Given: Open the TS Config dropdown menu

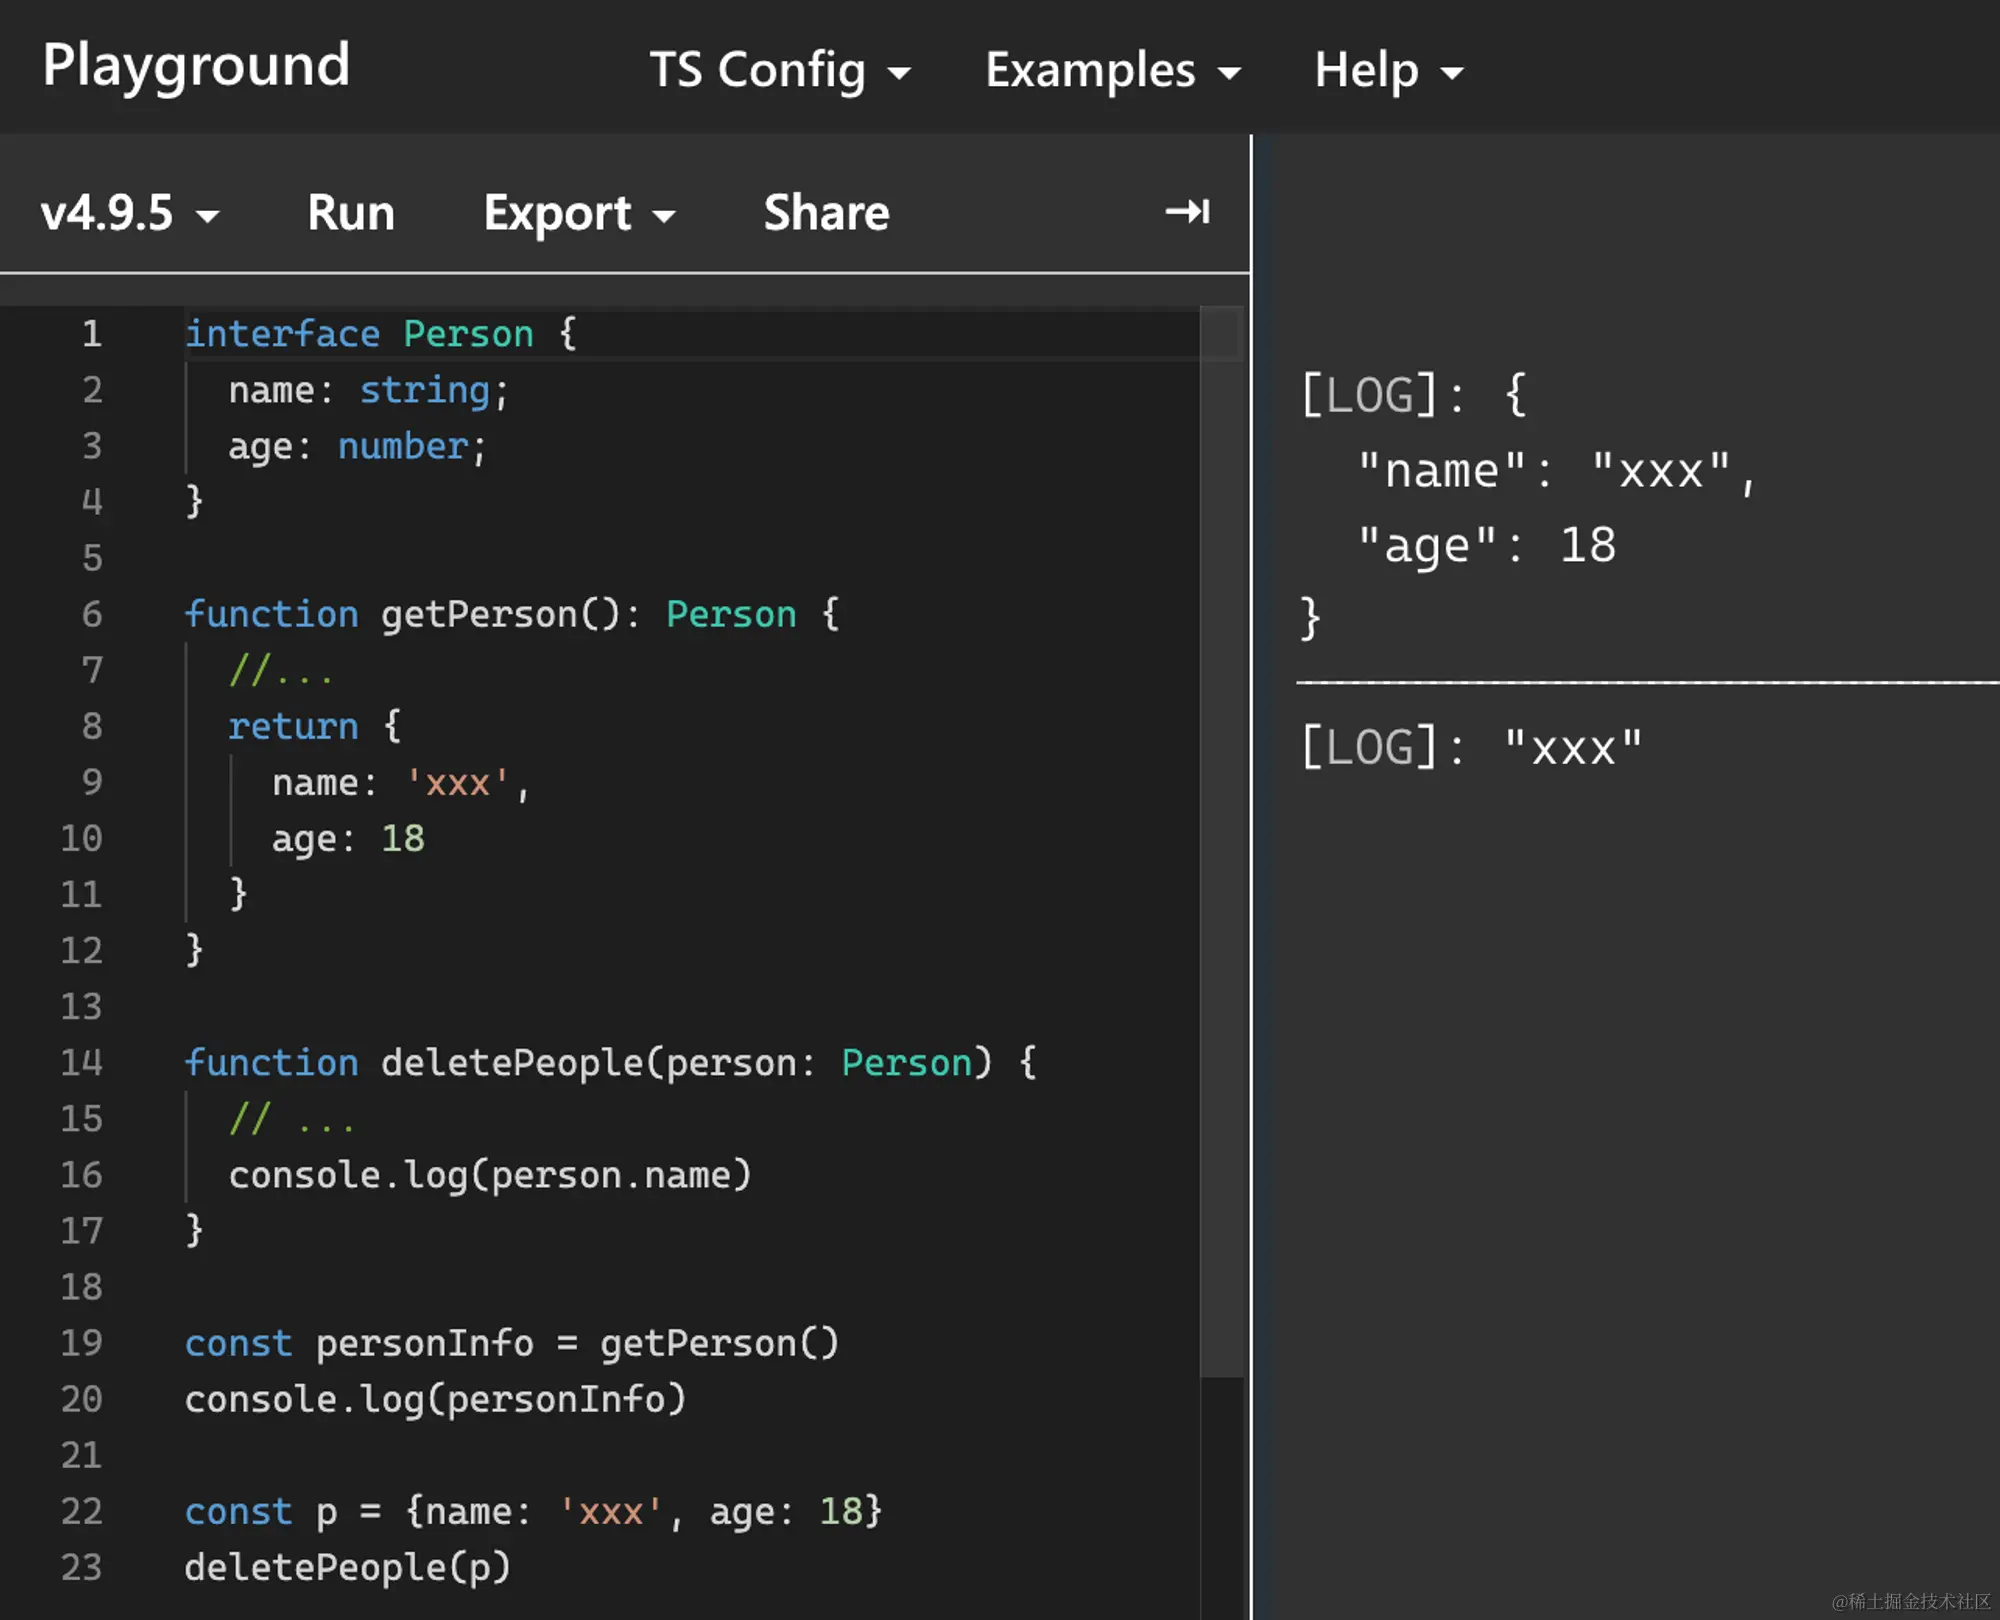Looking at the screenshot, I should pyautogui.click(x=779, y=70).
